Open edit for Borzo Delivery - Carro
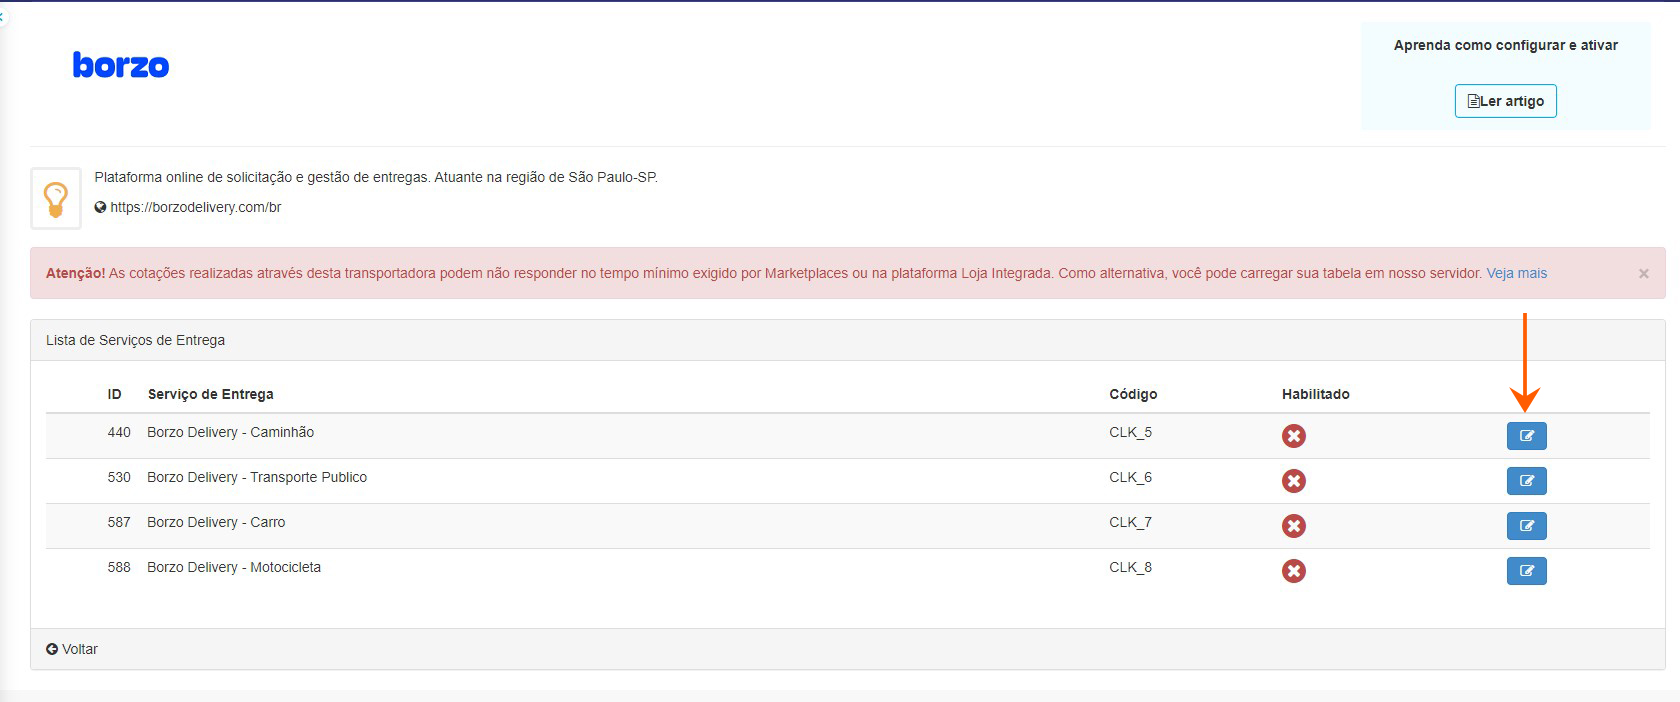 tap(1526, 526)
